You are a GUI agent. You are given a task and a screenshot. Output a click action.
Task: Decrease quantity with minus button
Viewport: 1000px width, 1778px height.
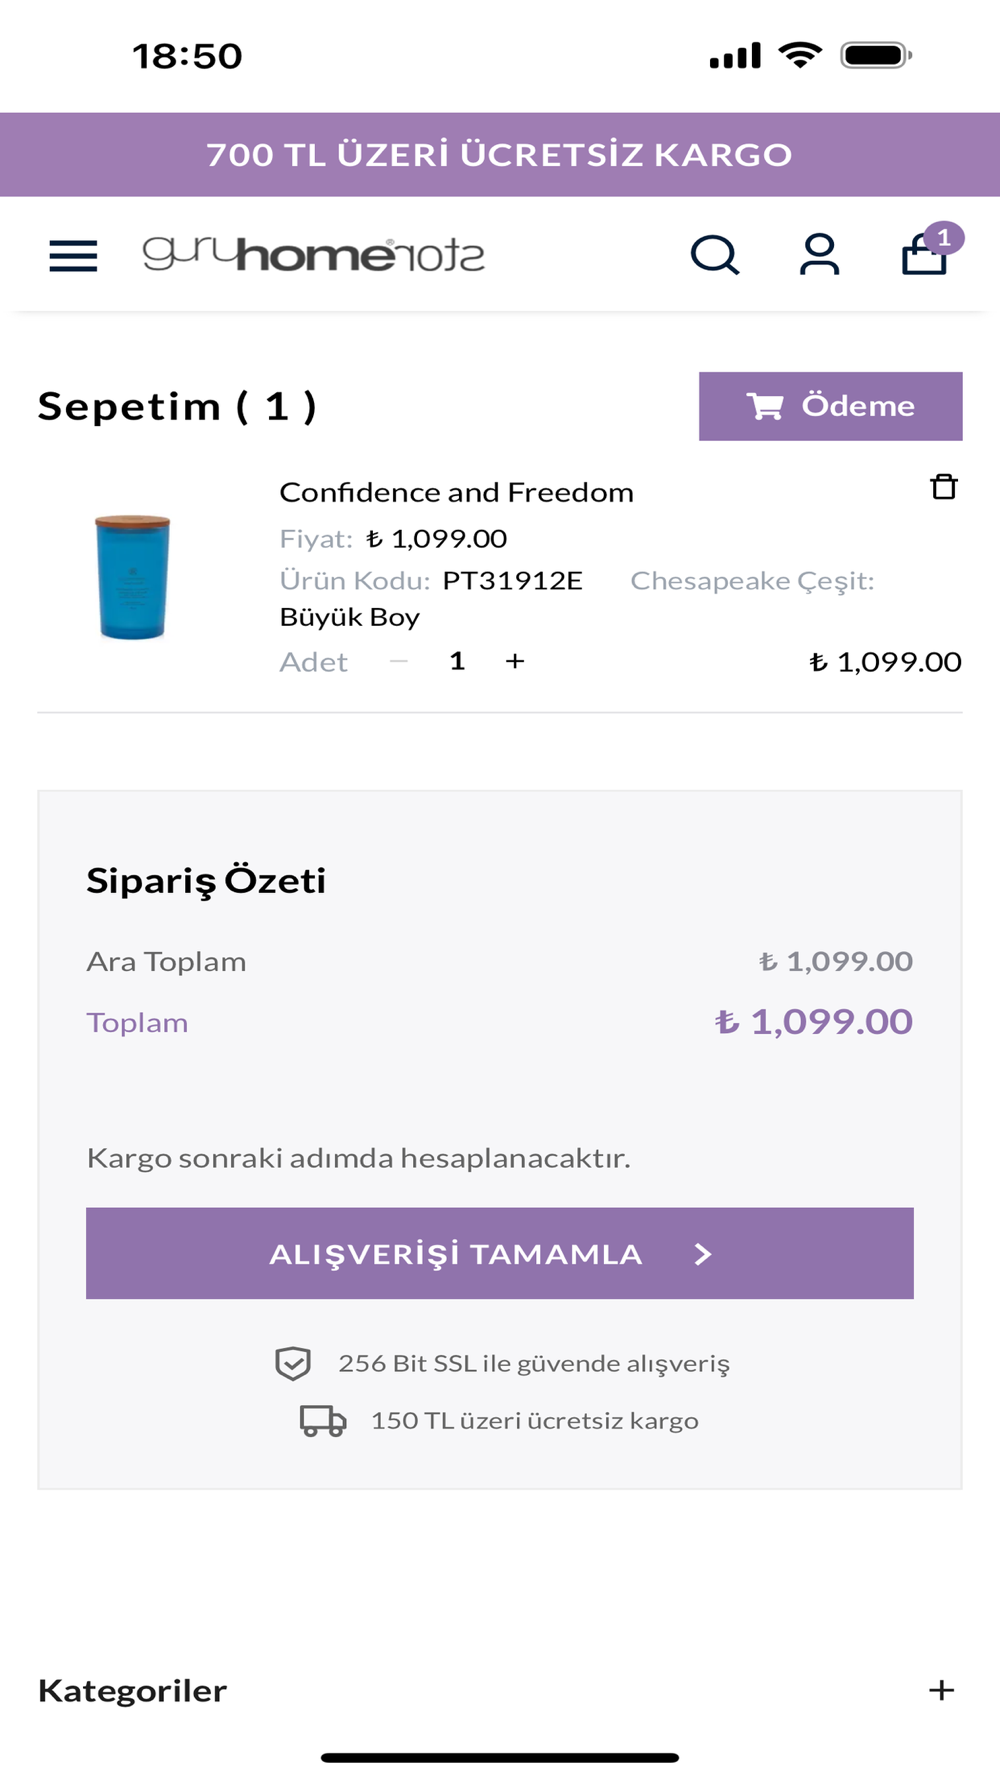[399, 661]
